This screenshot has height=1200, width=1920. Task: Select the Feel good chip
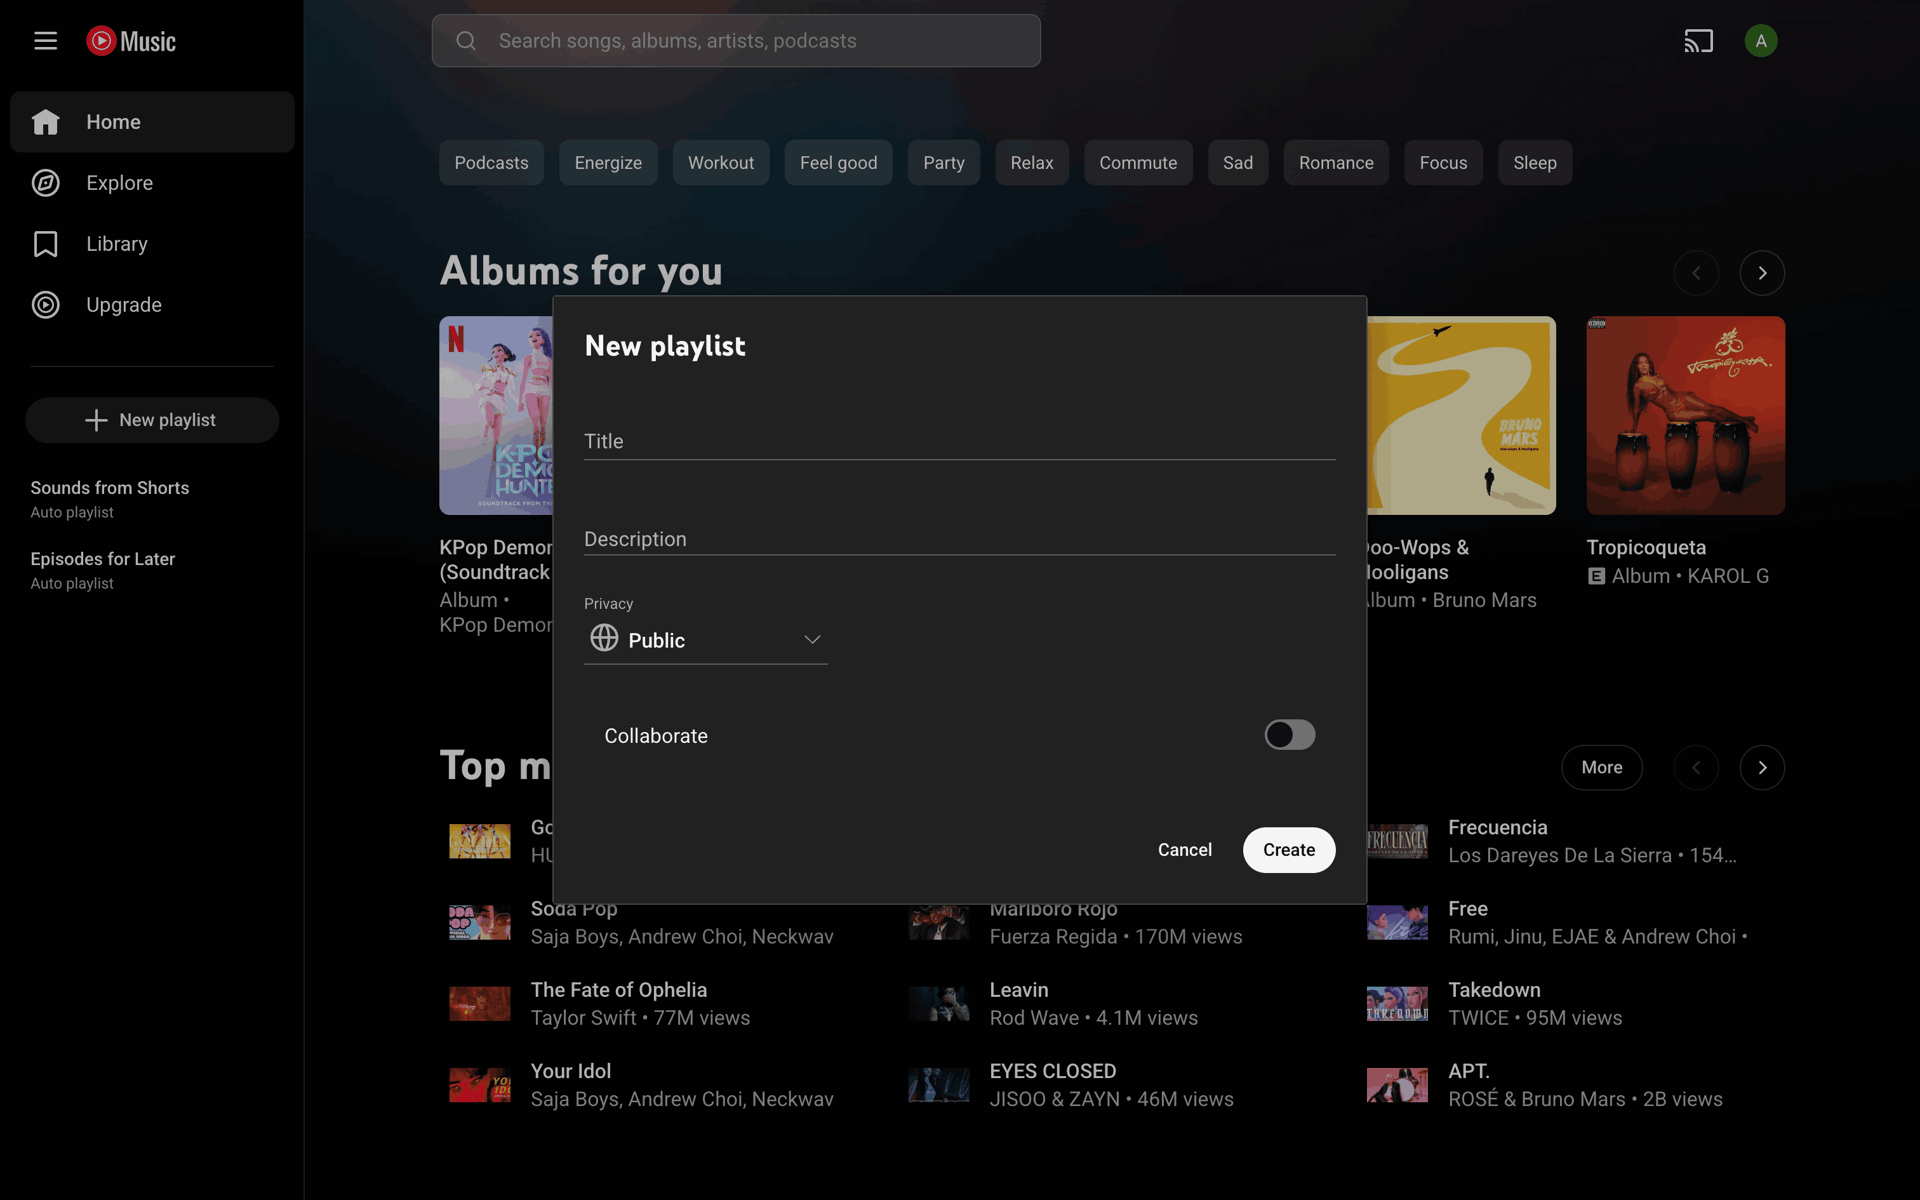click(x=838, y=163)
